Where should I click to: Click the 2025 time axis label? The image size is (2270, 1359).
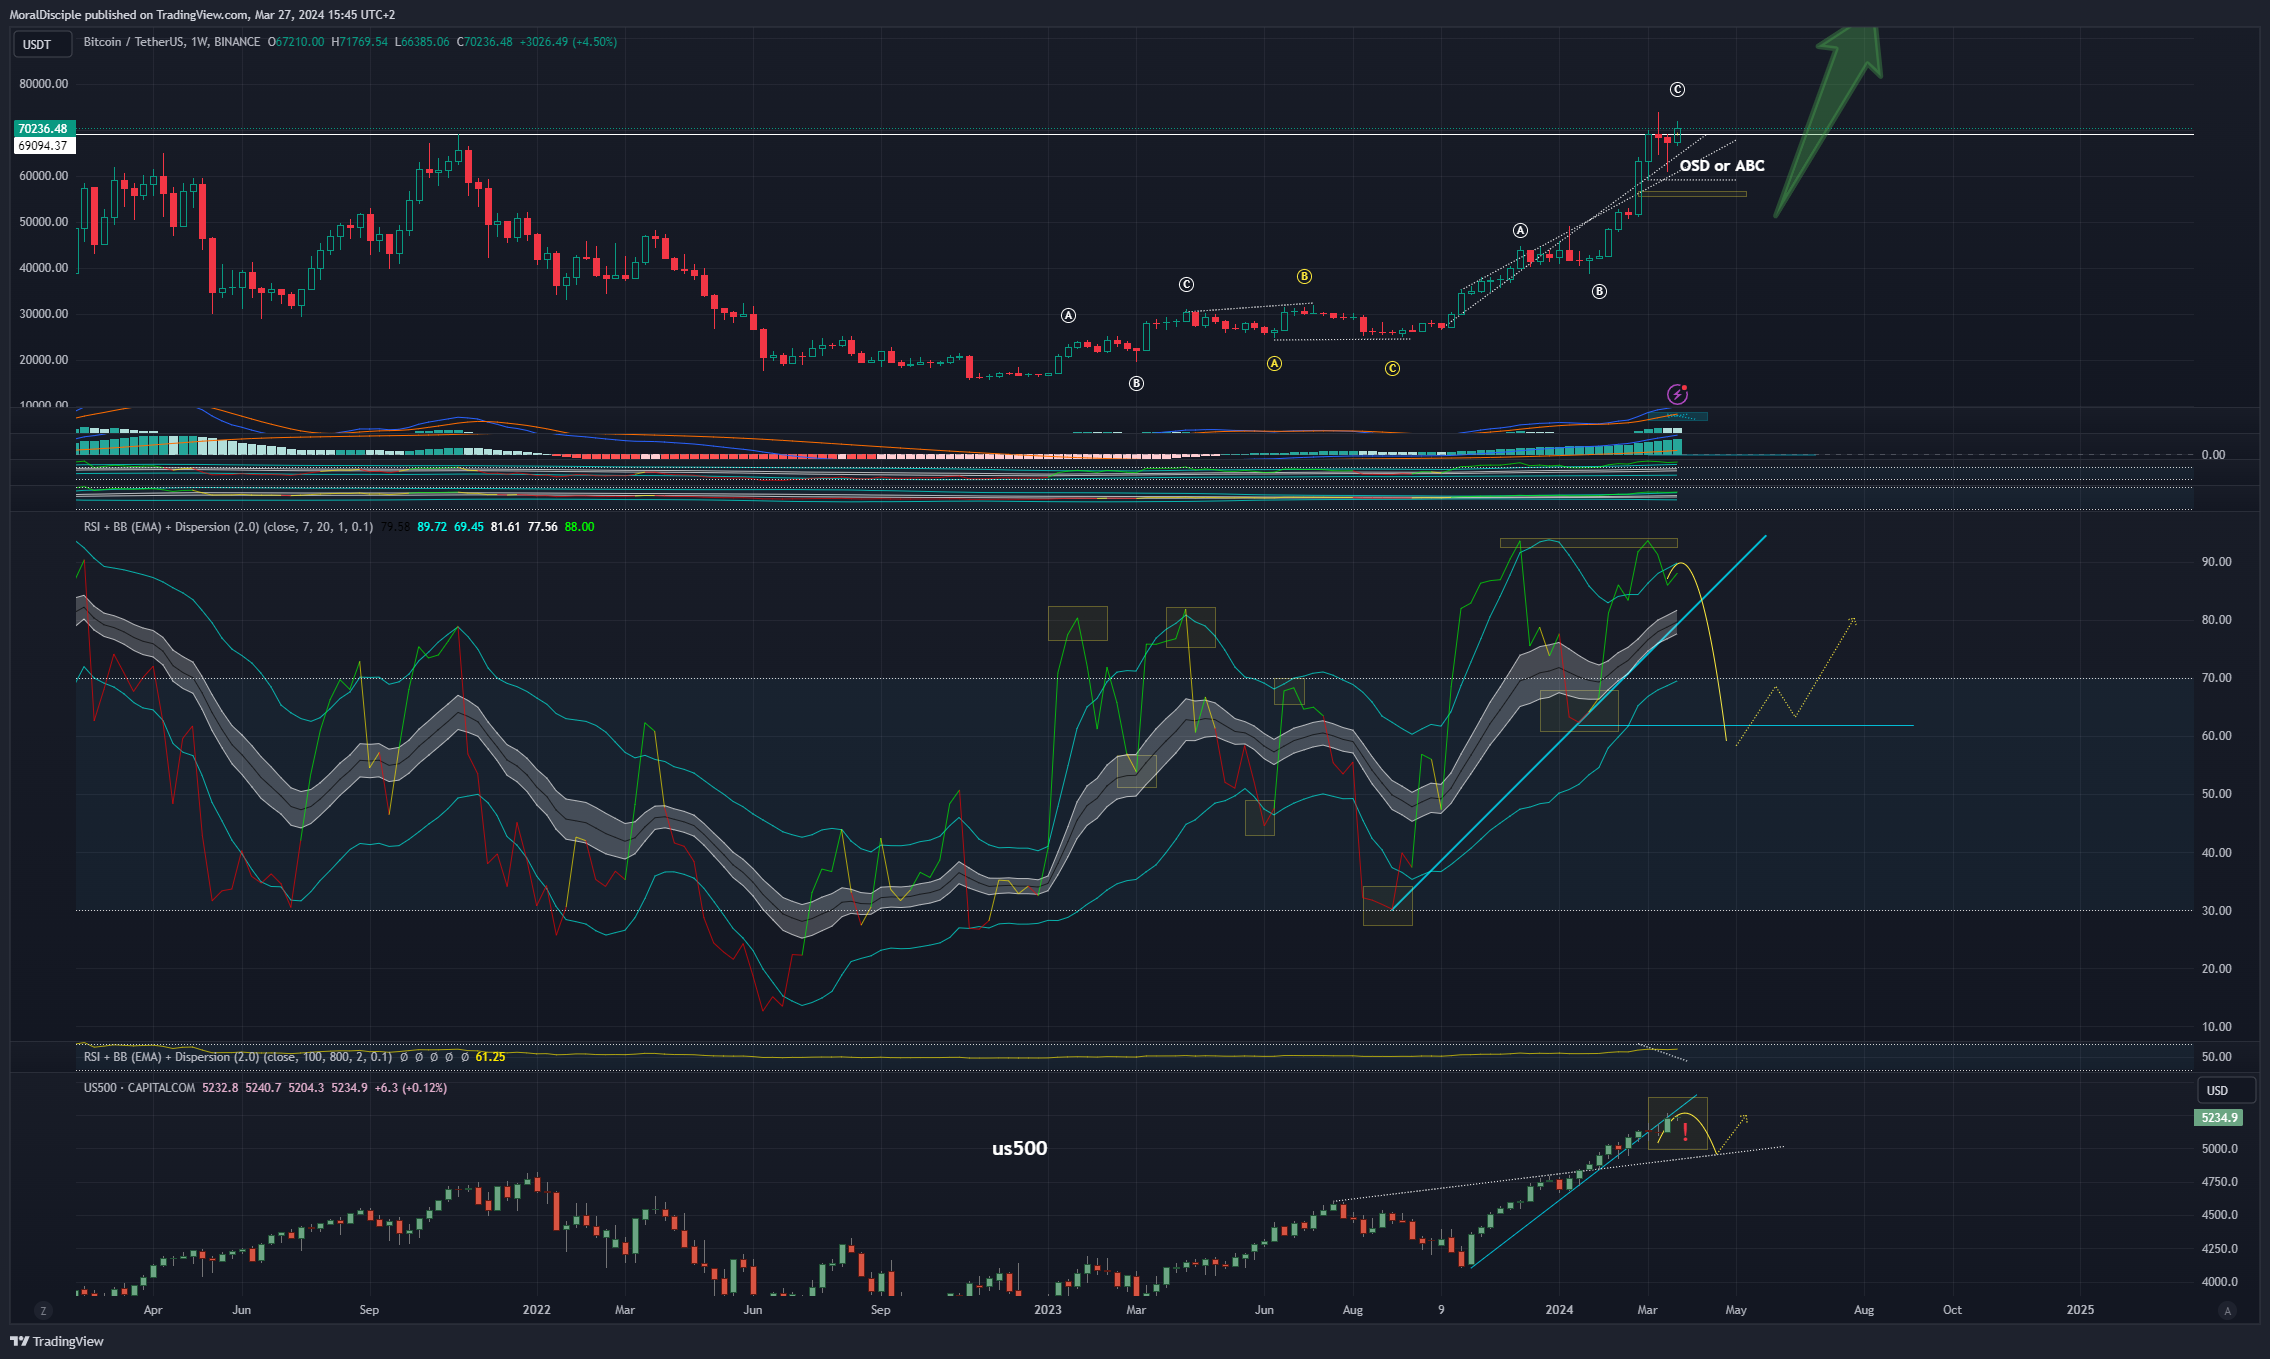point(2080,1310)
